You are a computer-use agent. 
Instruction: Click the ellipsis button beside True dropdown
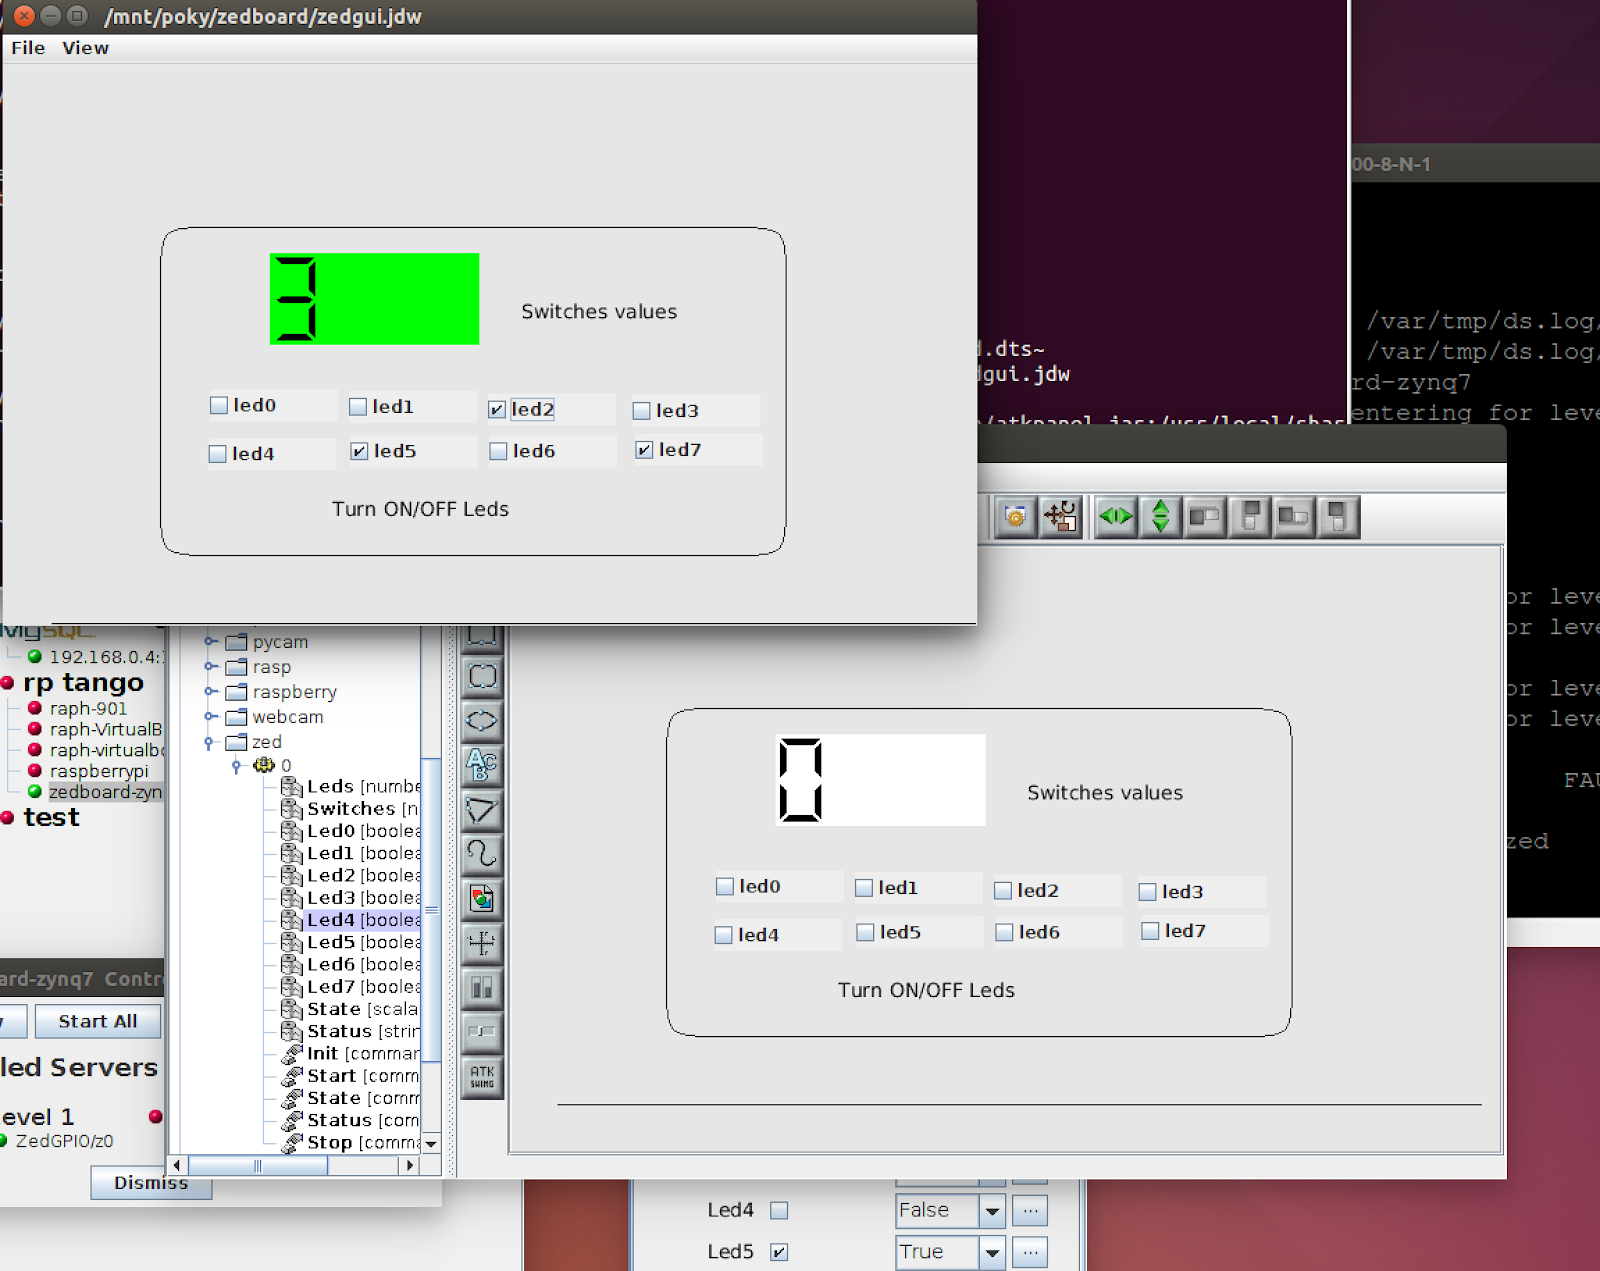pos(1030,1252)
